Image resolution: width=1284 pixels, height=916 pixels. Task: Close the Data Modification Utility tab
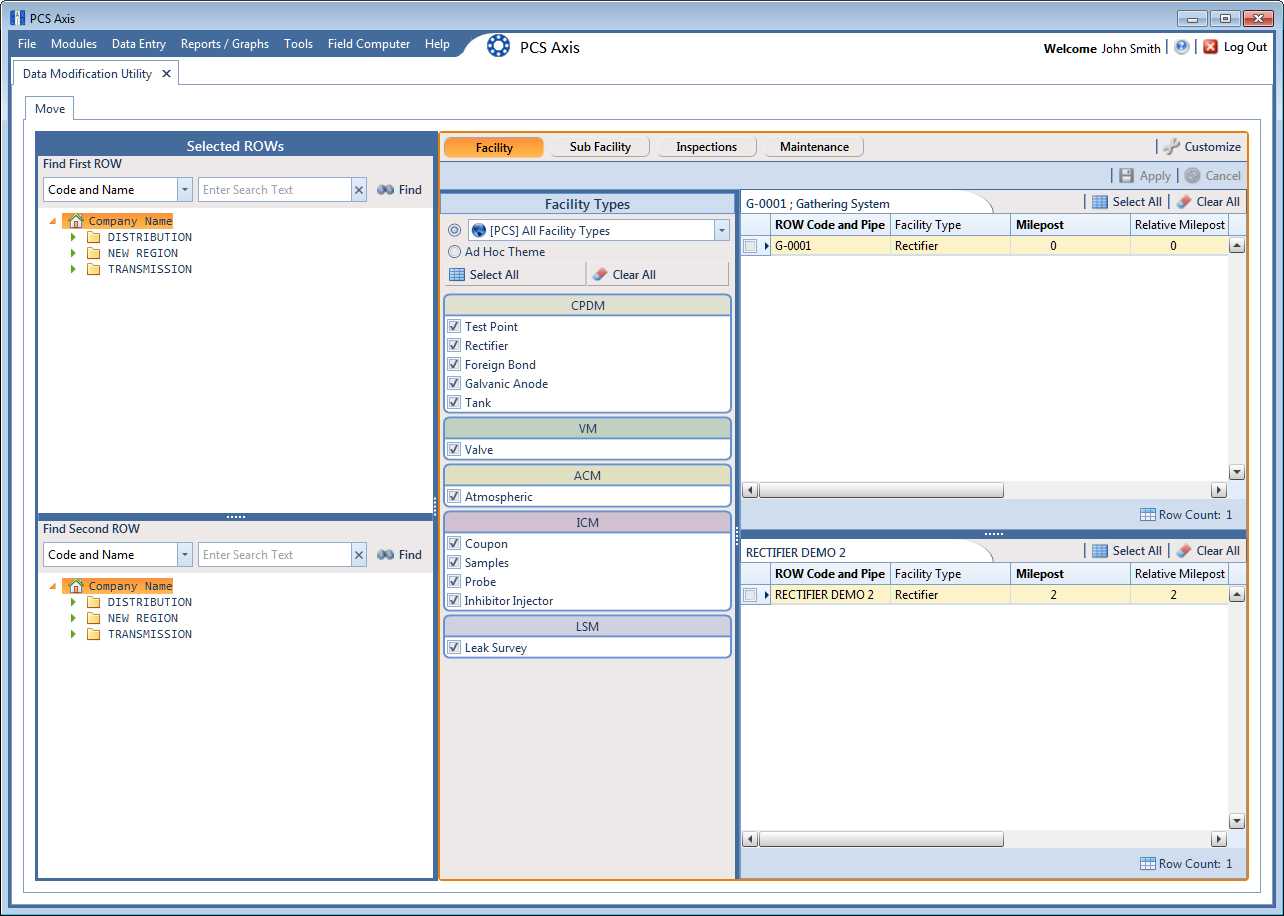pyautogui.click(x=166, y=74)
